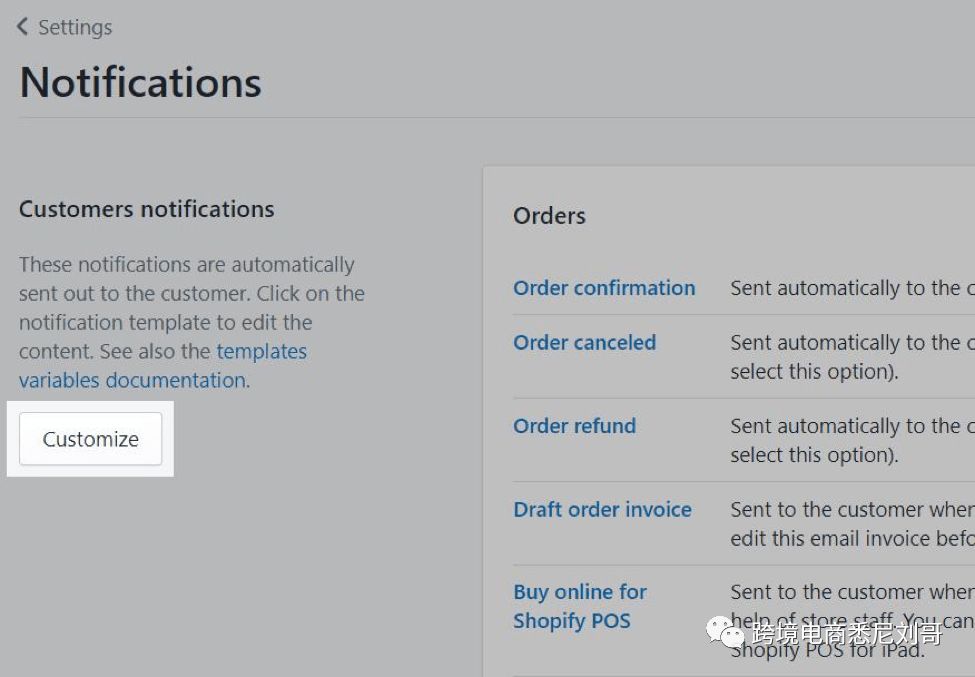Click the WeChat logo in the watermark
Image resolution: width=975 pixels, height=677 pixels.
click(726, 632)
